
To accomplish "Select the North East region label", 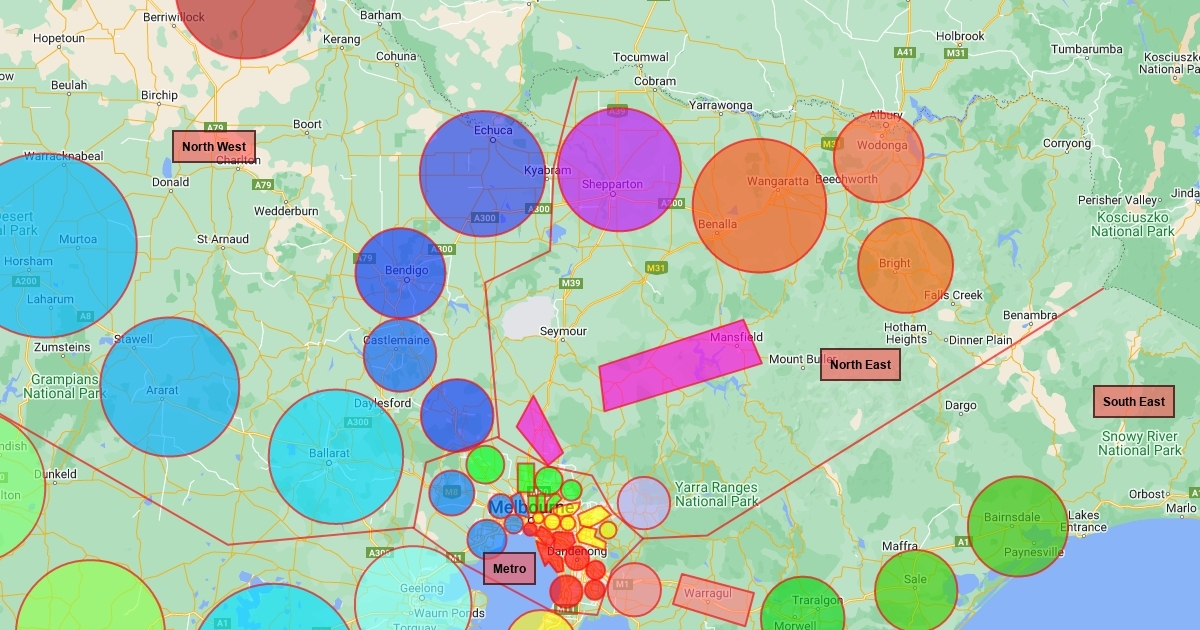I will click(860, 365).
